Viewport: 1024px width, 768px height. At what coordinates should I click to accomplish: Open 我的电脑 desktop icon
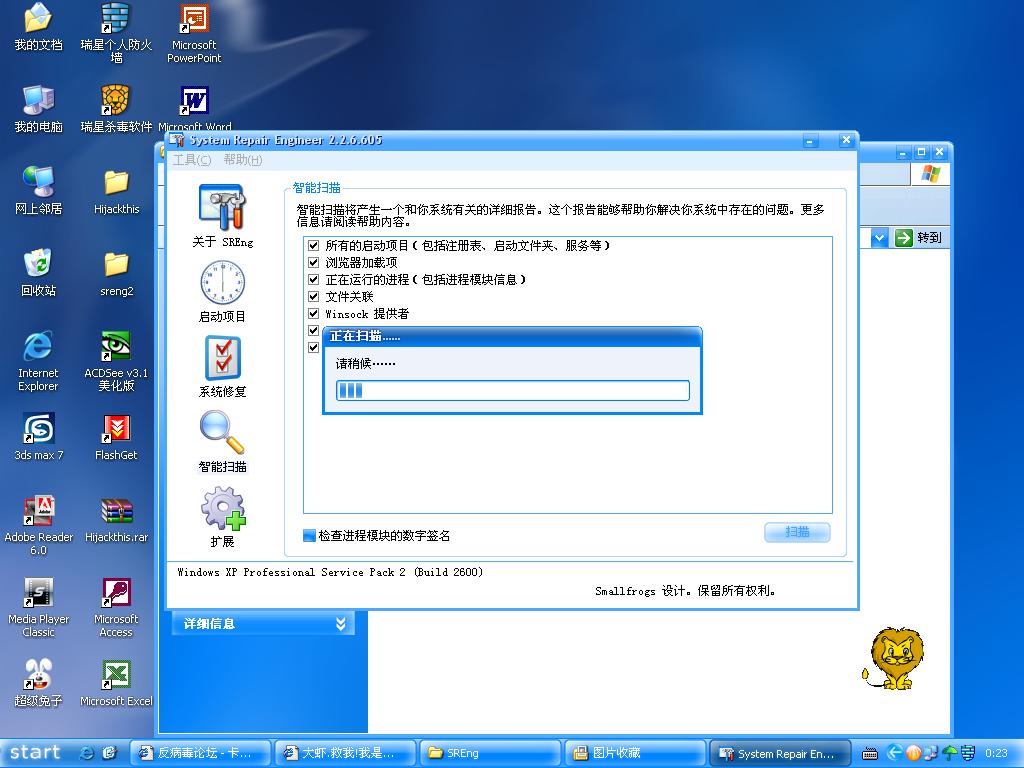pos(38,108)
